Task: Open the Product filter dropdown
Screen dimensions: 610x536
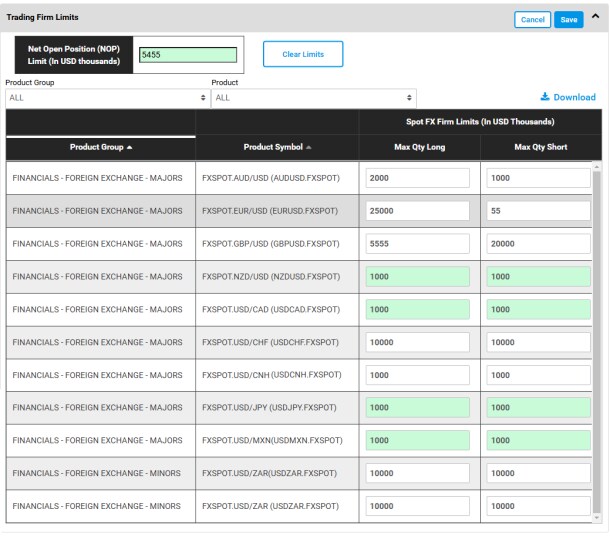Action: pos(313,98)
